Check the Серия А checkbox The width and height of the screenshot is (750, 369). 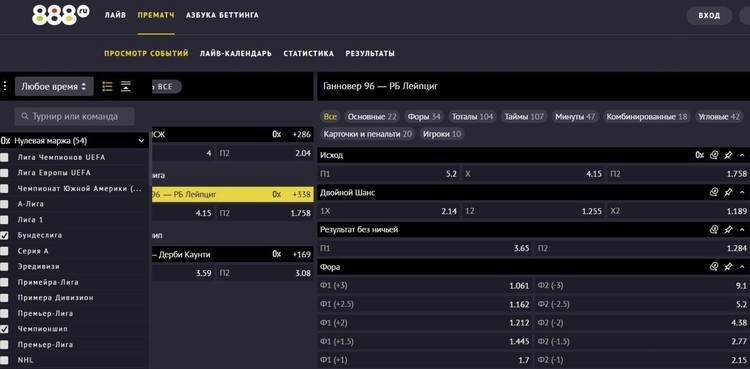[4, 251]
